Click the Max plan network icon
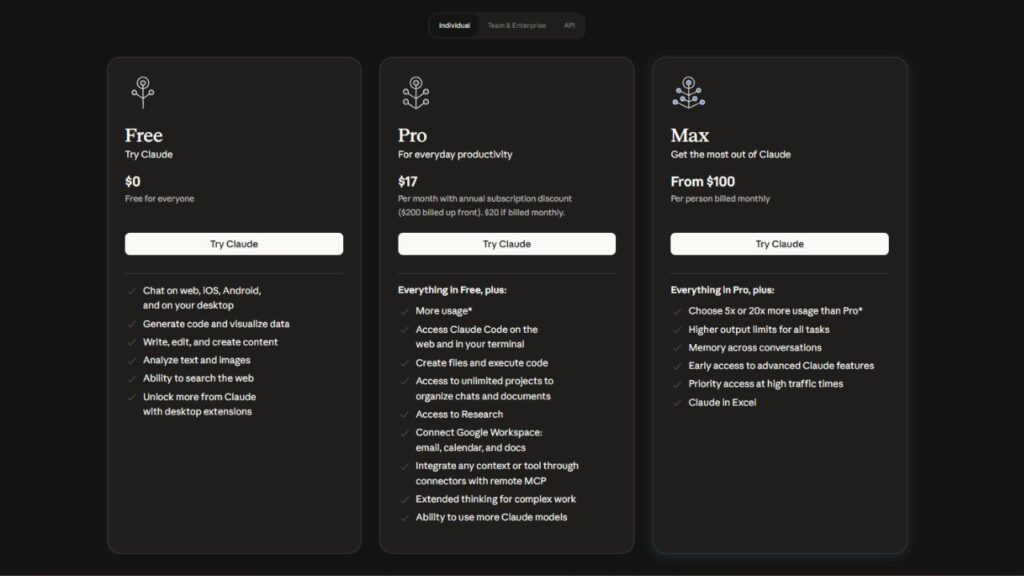This screenshot has height=576, width=1024. coord(688,92)
